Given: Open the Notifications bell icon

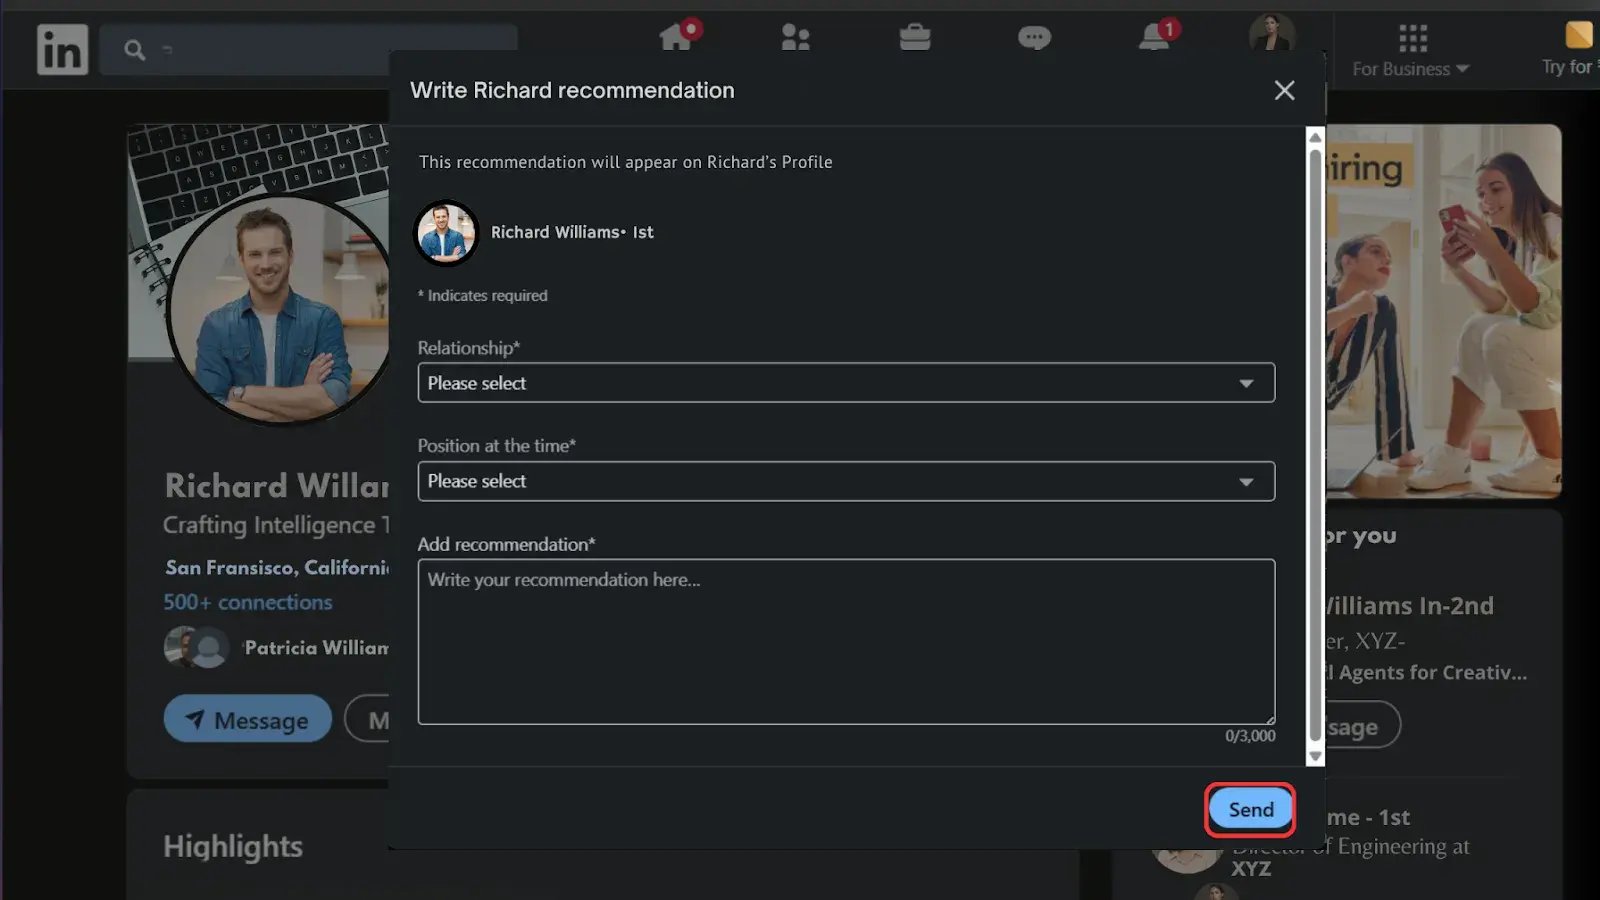Looking at the screenshot, I should [1154, 38].
